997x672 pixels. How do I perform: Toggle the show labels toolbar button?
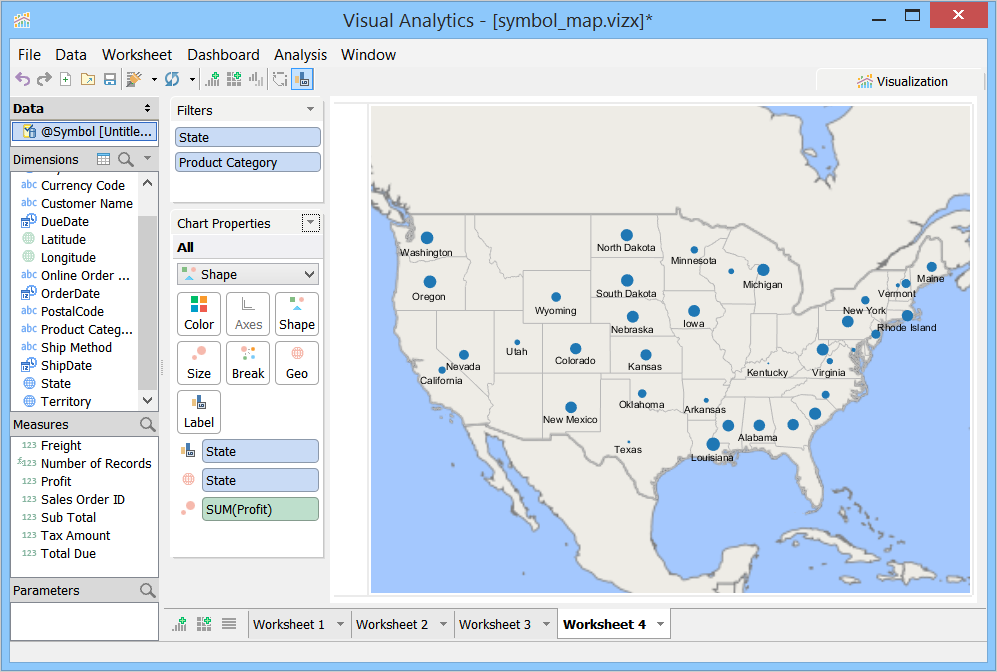click(303, 79)
